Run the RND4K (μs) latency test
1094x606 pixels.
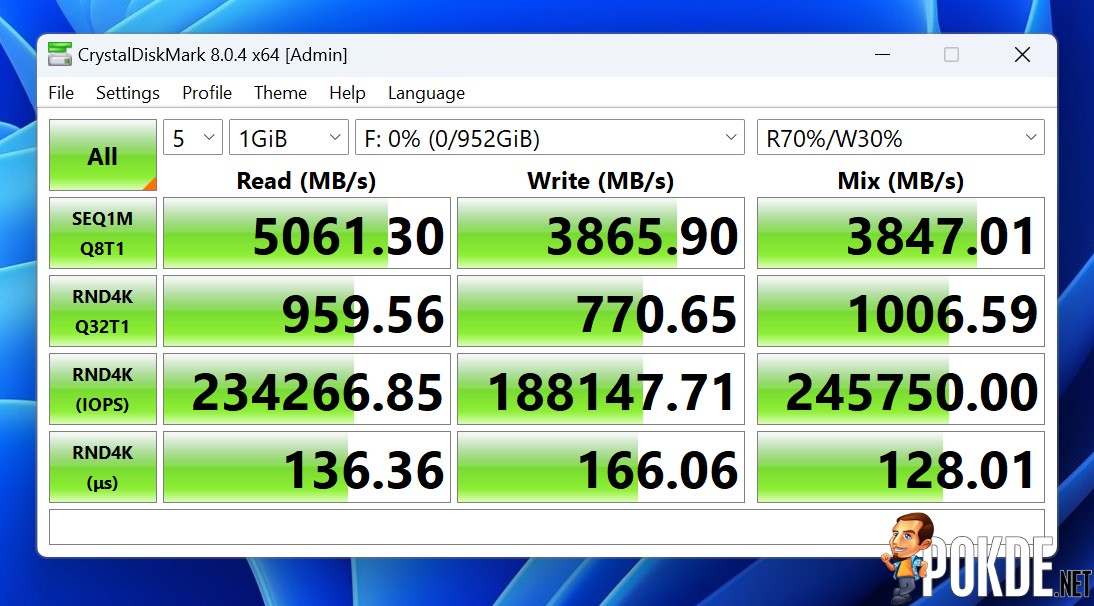coord(103,467)
